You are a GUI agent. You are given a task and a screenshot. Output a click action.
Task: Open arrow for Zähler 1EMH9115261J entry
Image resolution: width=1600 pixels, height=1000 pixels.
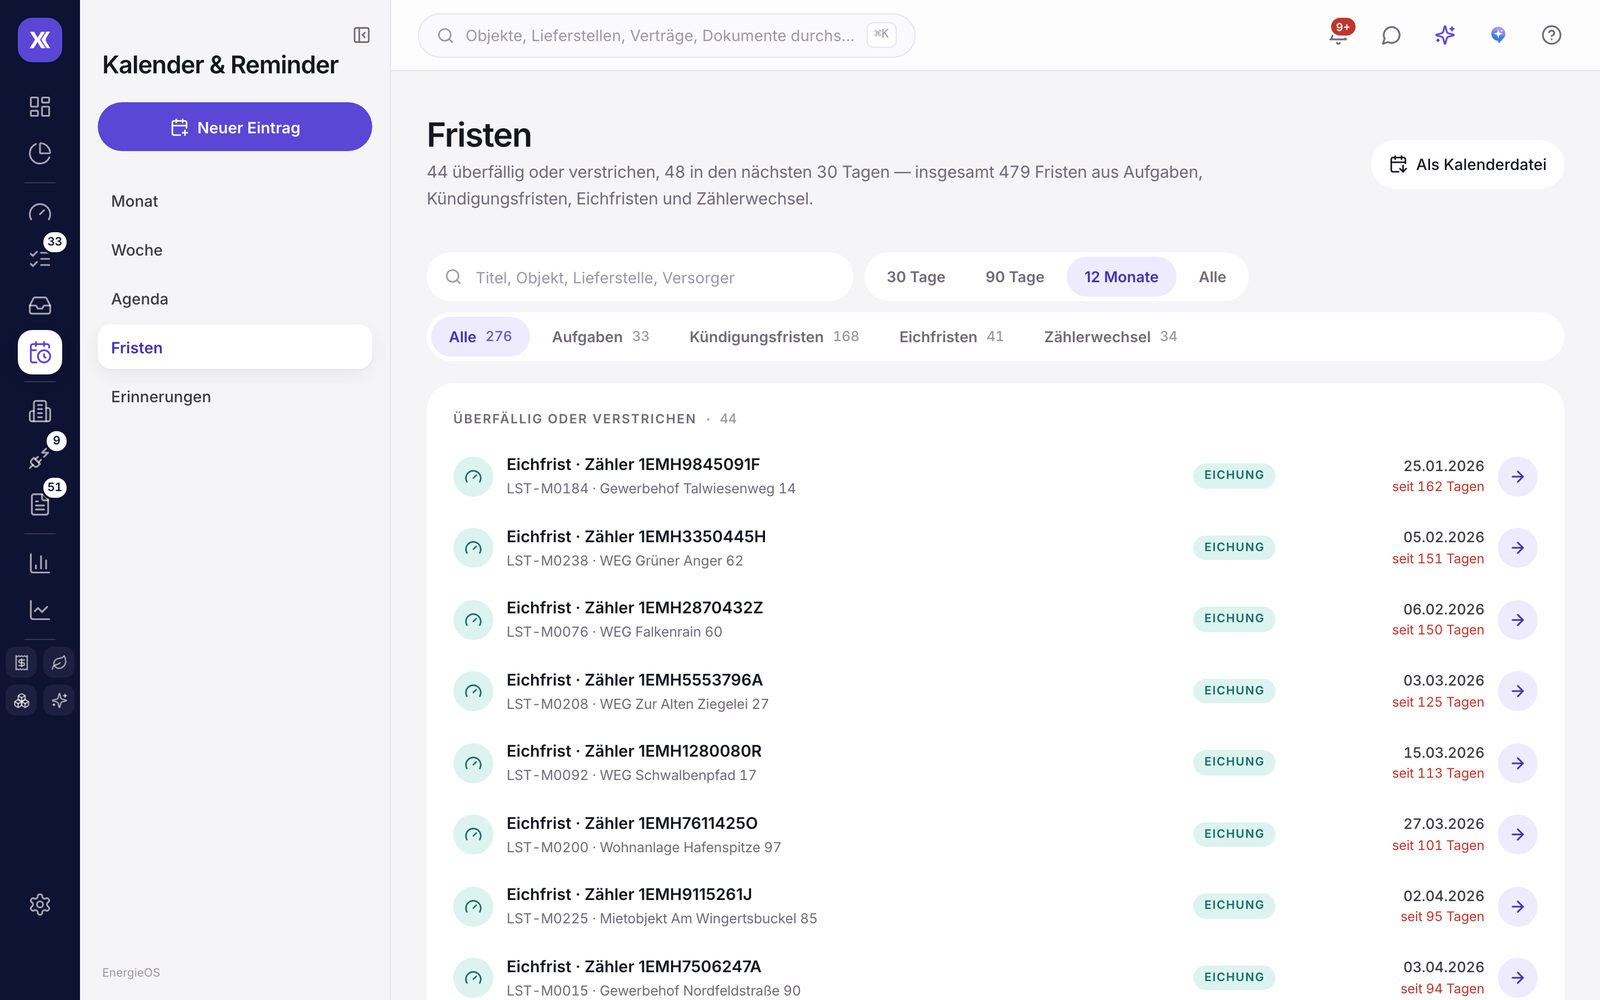point(1517,906)
